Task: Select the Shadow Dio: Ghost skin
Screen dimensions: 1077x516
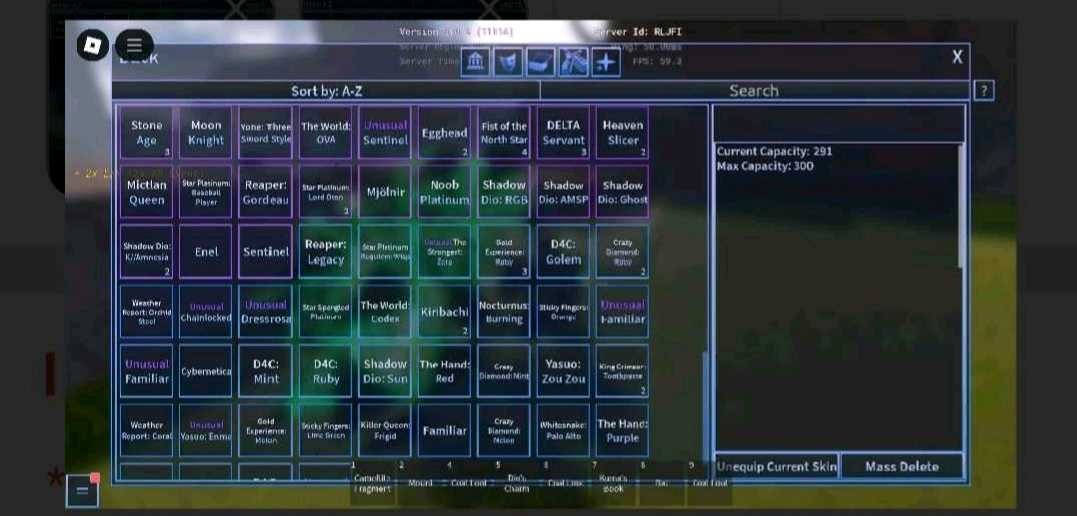Action: pos(622,192)
